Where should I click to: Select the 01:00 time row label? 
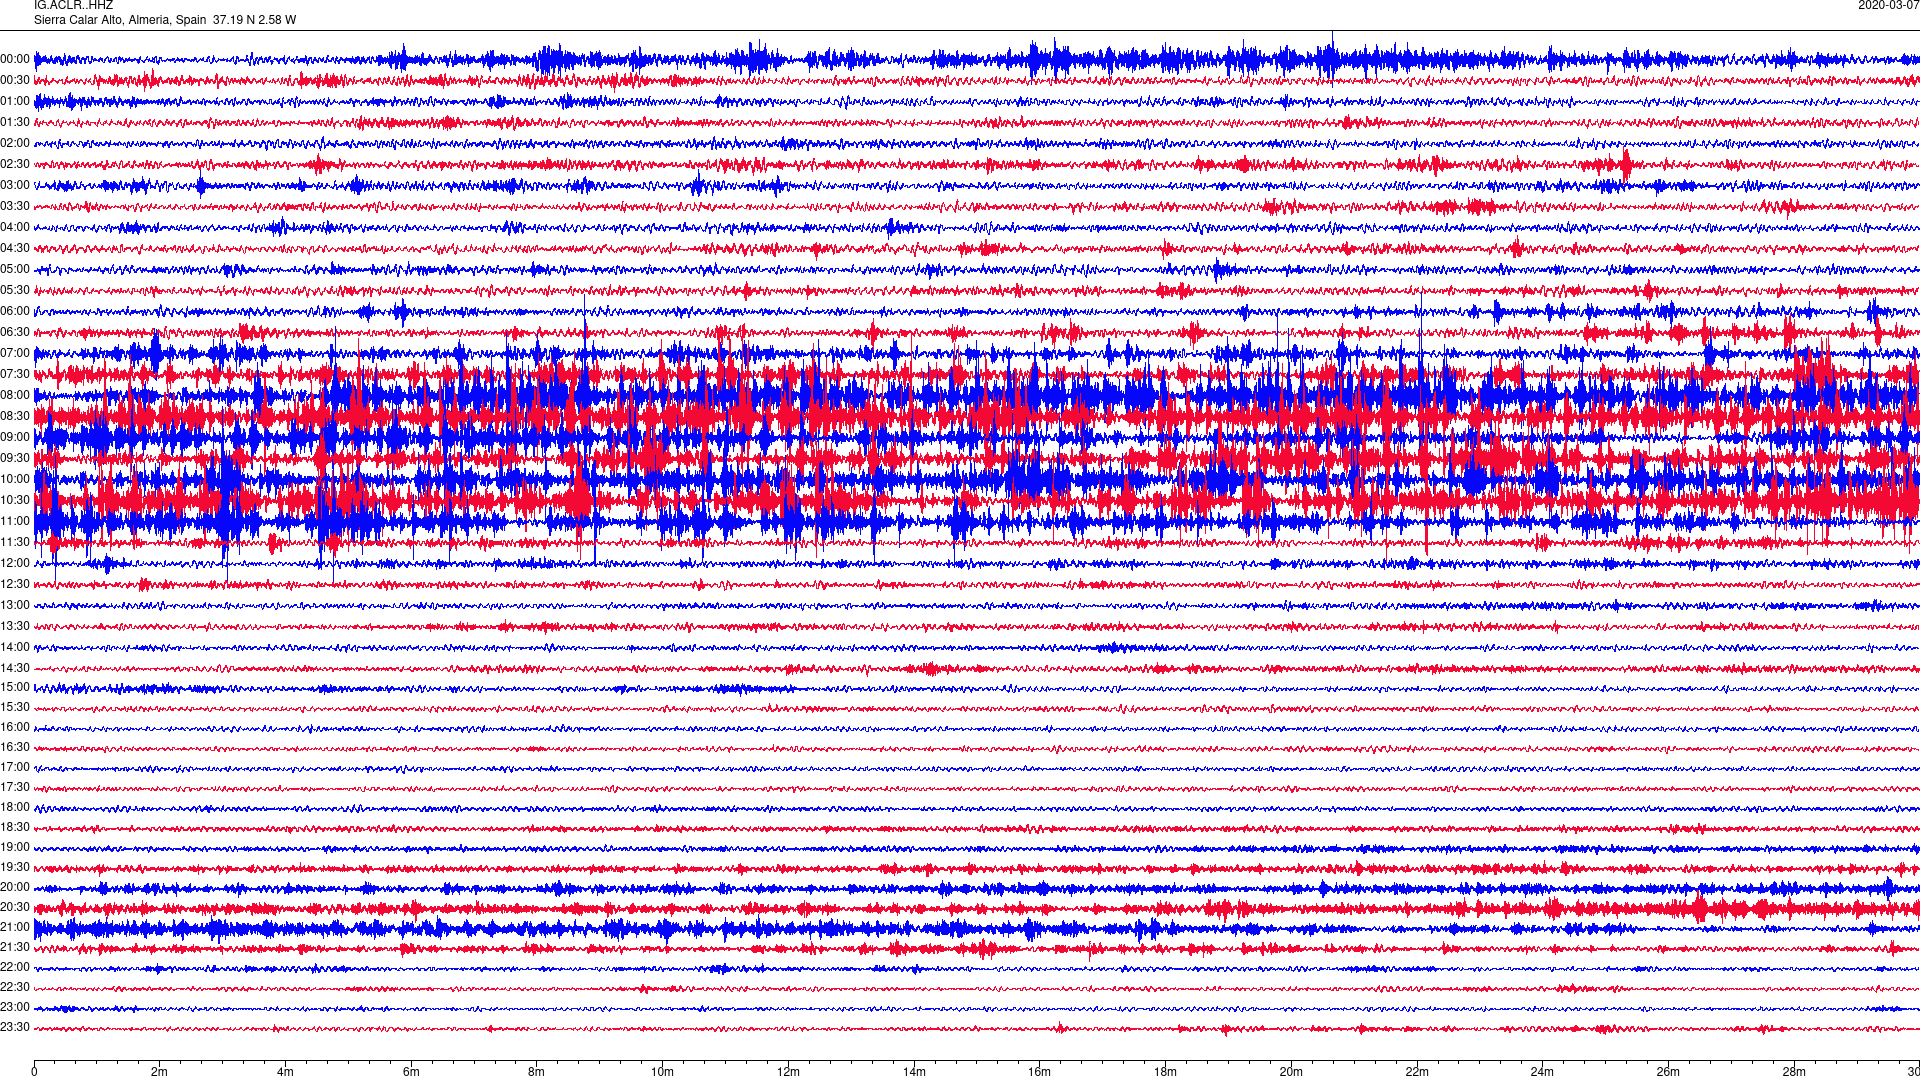point(15,102)
